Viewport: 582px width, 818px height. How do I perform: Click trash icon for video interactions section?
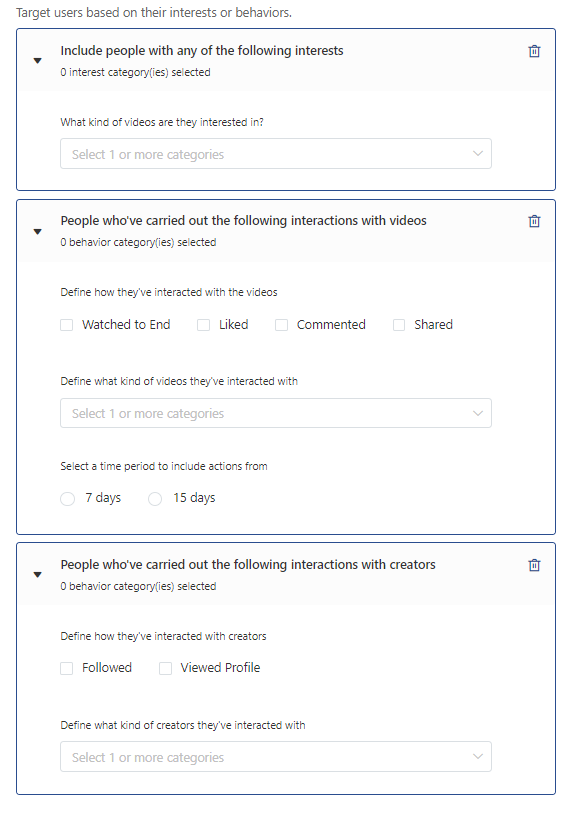(534, 221)
